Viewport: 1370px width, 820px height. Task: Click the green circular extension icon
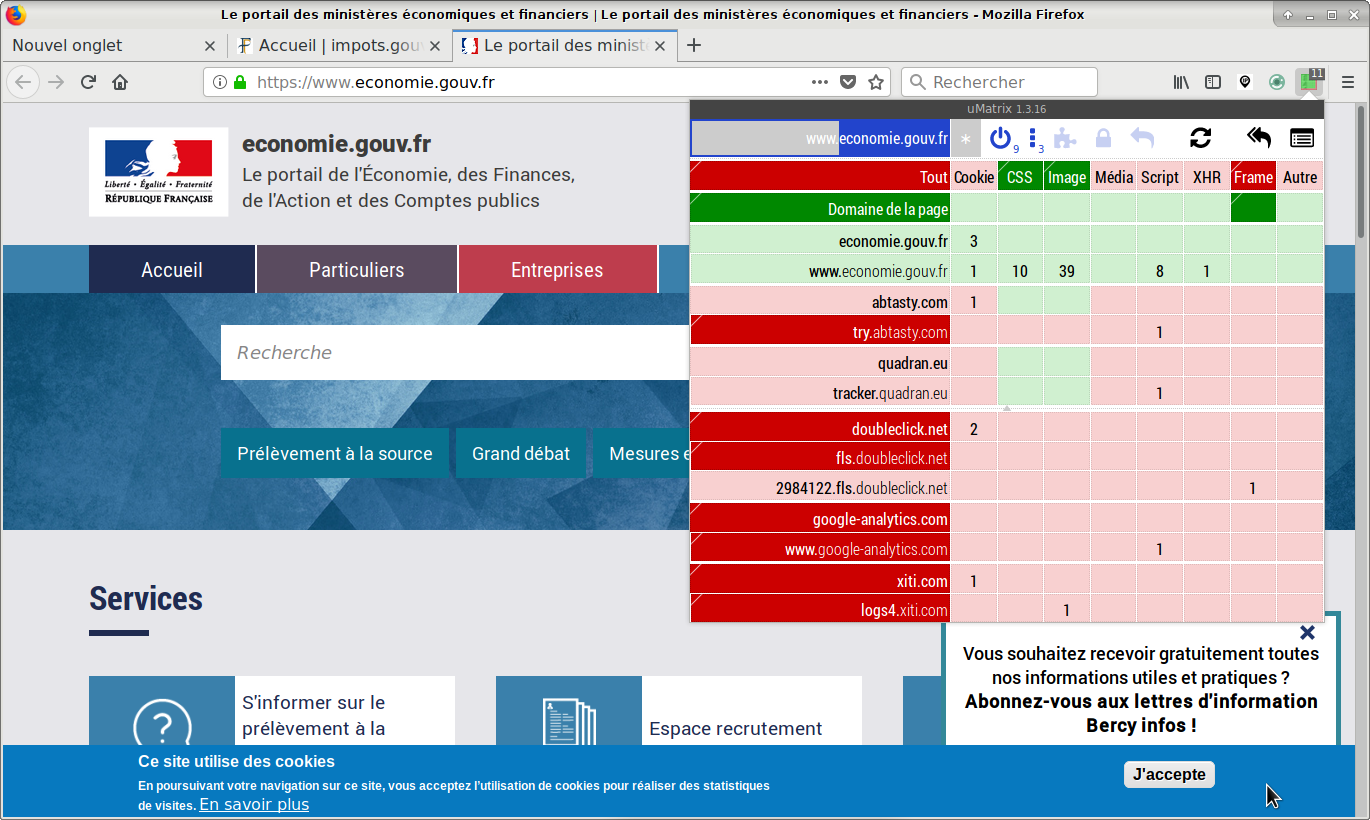pos(1277,82)
